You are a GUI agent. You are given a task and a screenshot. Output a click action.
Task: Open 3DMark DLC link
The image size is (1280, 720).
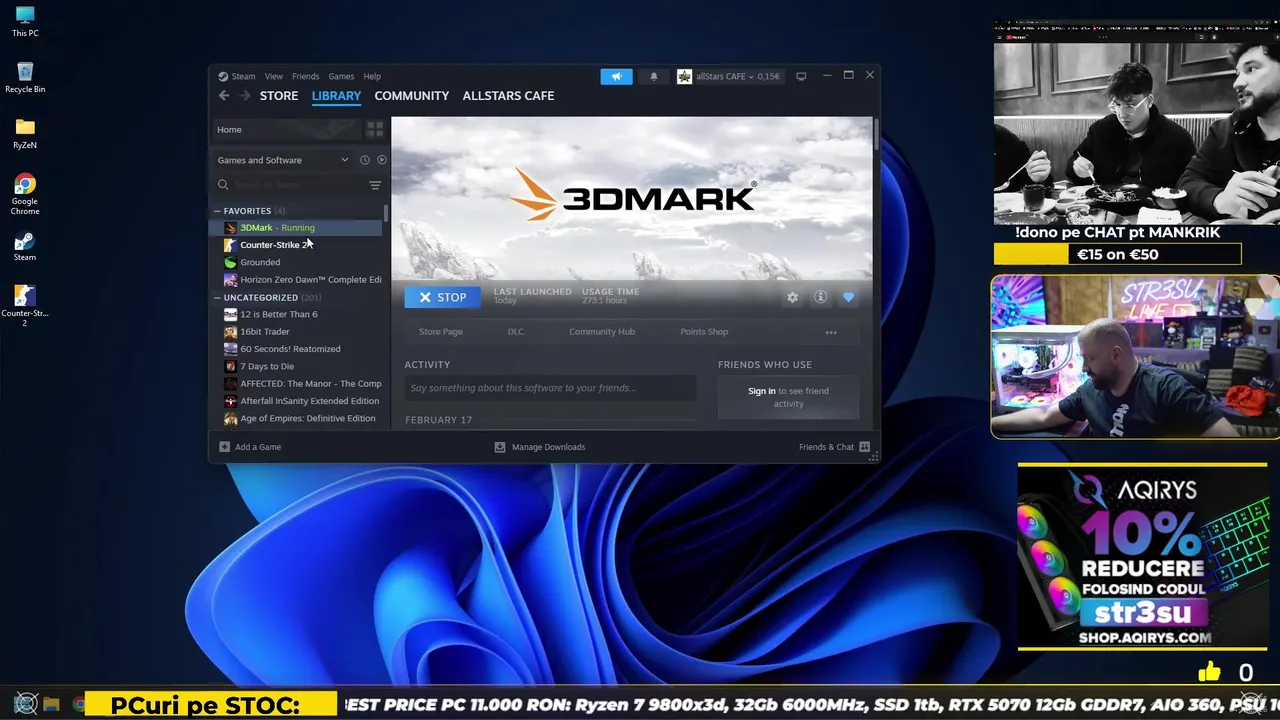tap(515, 332)
